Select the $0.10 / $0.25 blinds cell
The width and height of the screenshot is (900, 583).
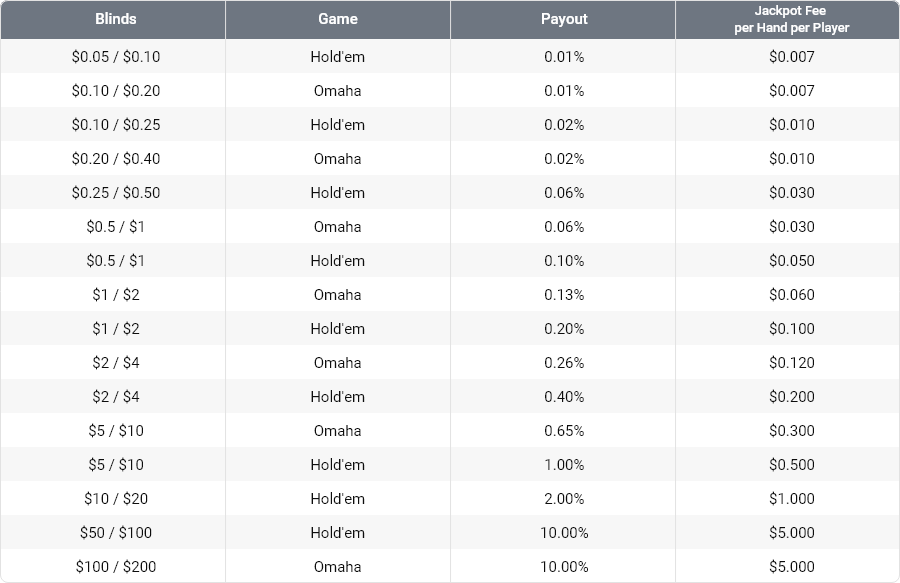coord(116,125)
